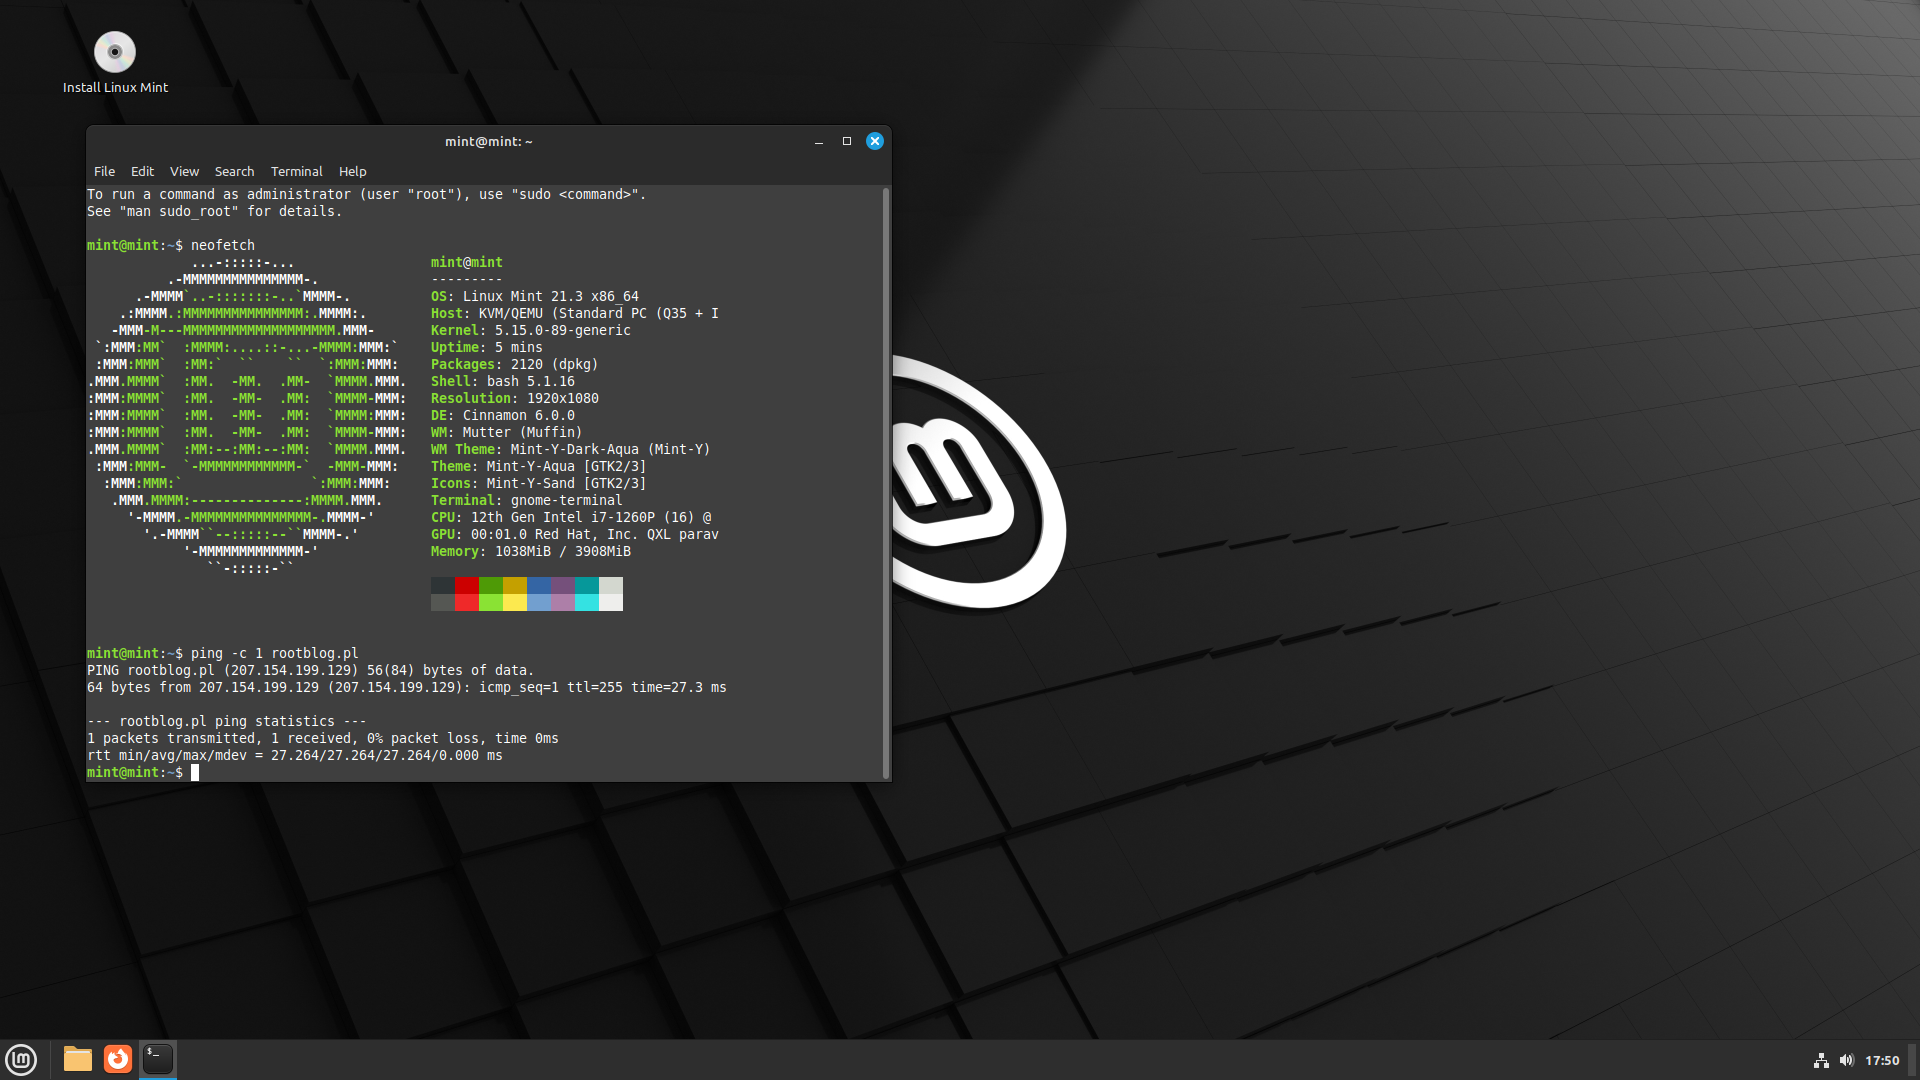The width and height of the screenshot is (1920, 1080).
Task: Select the running Terminal in the taskbar
Action: click(x=158, y=1060)
